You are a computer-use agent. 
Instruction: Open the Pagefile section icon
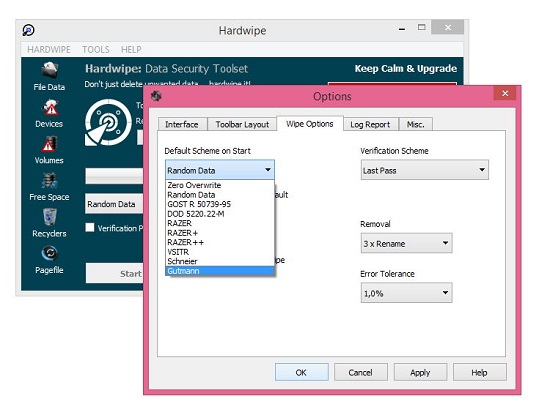49,253
